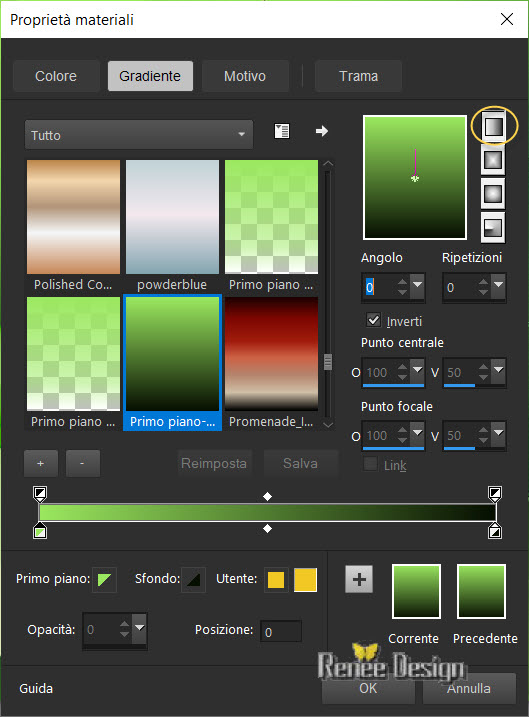This screenshot has width=529, height=717.
Task: Click the upper midpoint diamond marker
Action: point(267,496)
